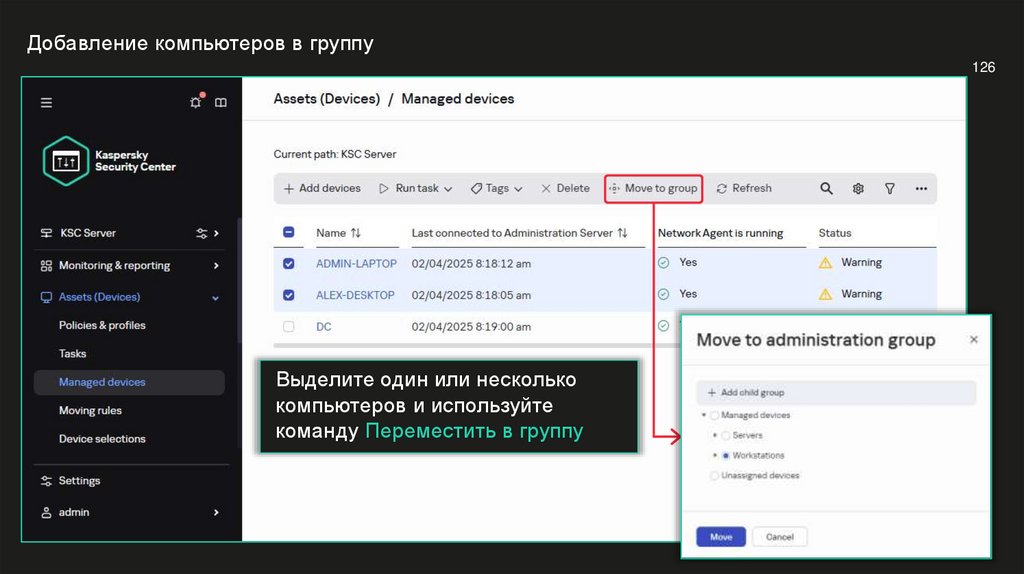Select Servers radio button
Viewport: 1024px width, 574px height.
tap(726, 436)
